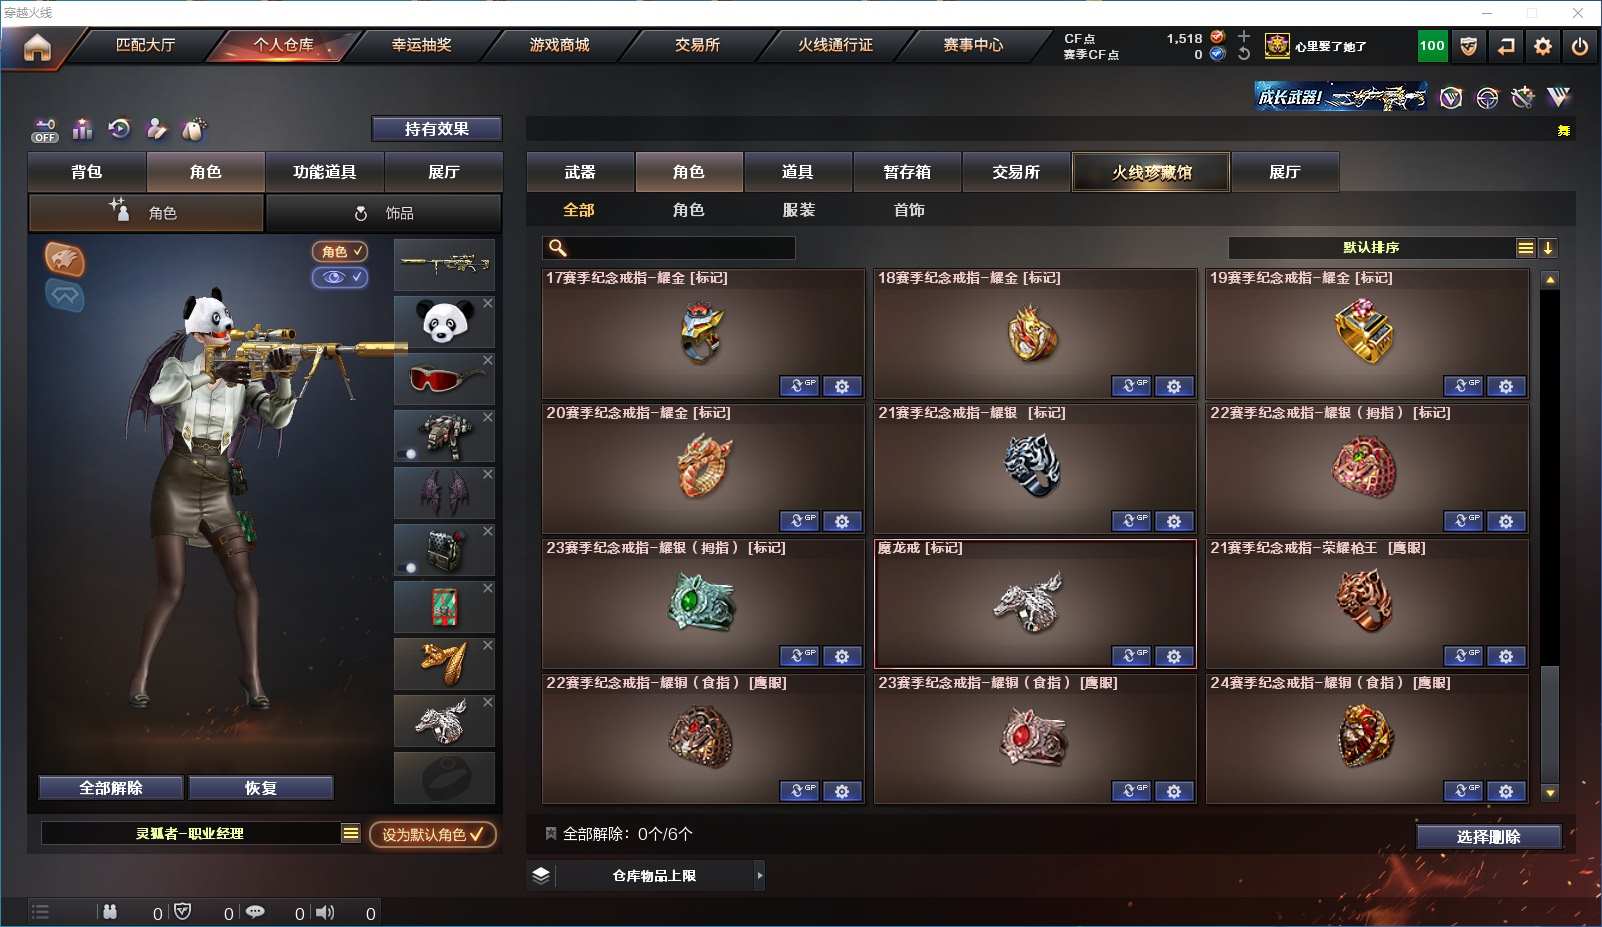Select the 首饰 filter tab
Image resolution: width=1602 pixels, height=927 pixels.
pyautogui.click(x=909, y=210)
